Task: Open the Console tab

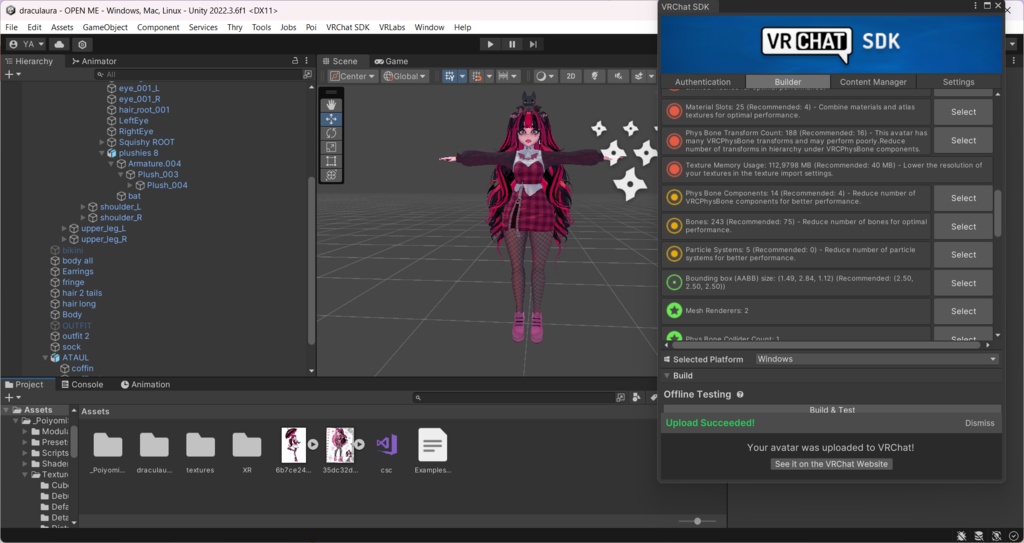Action: [82, 384]
